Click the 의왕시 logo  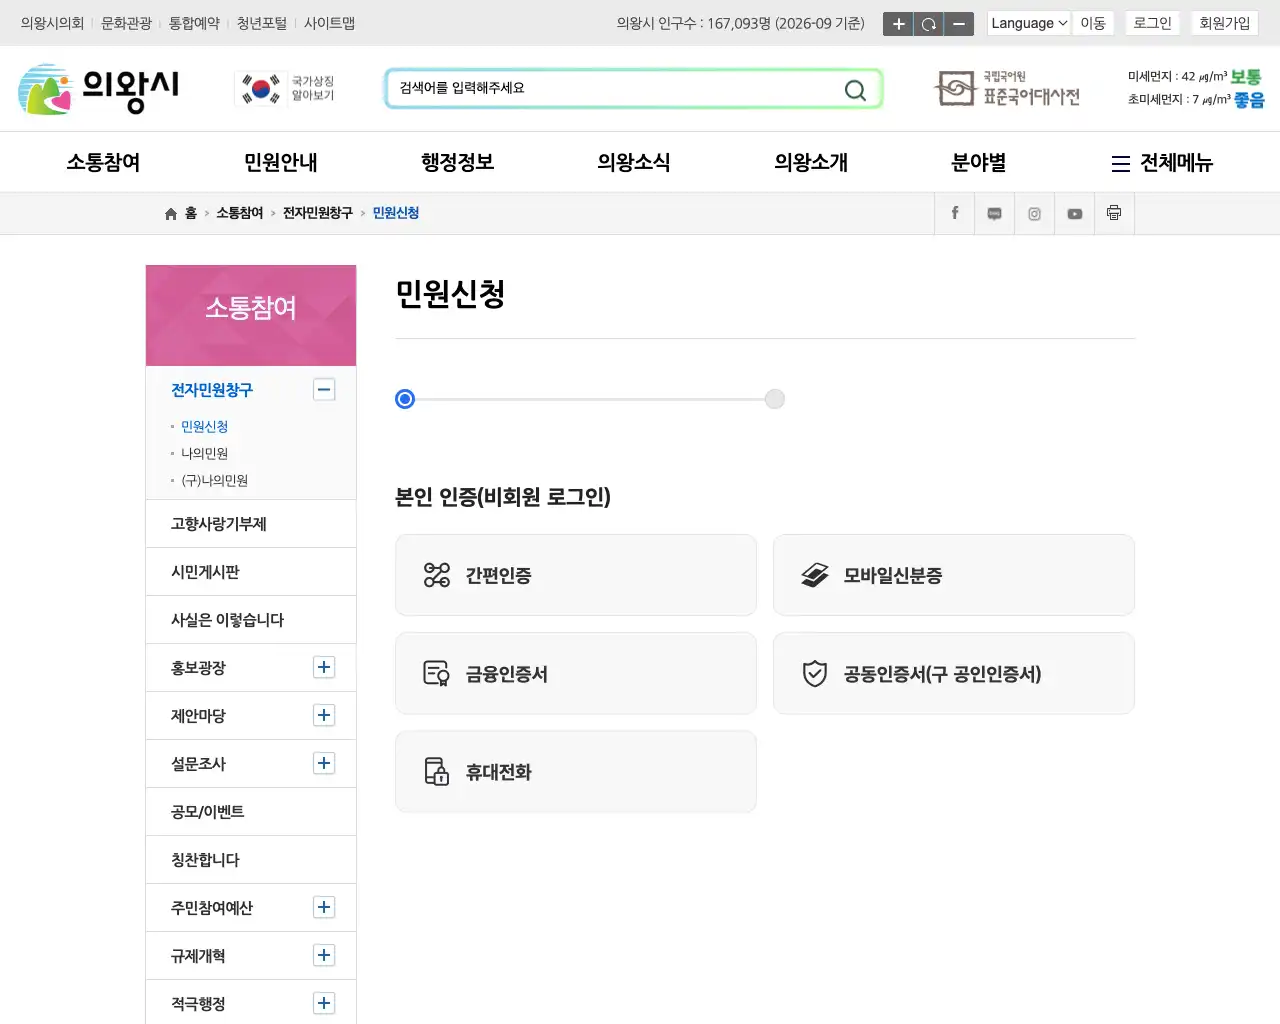pos(99,89)
